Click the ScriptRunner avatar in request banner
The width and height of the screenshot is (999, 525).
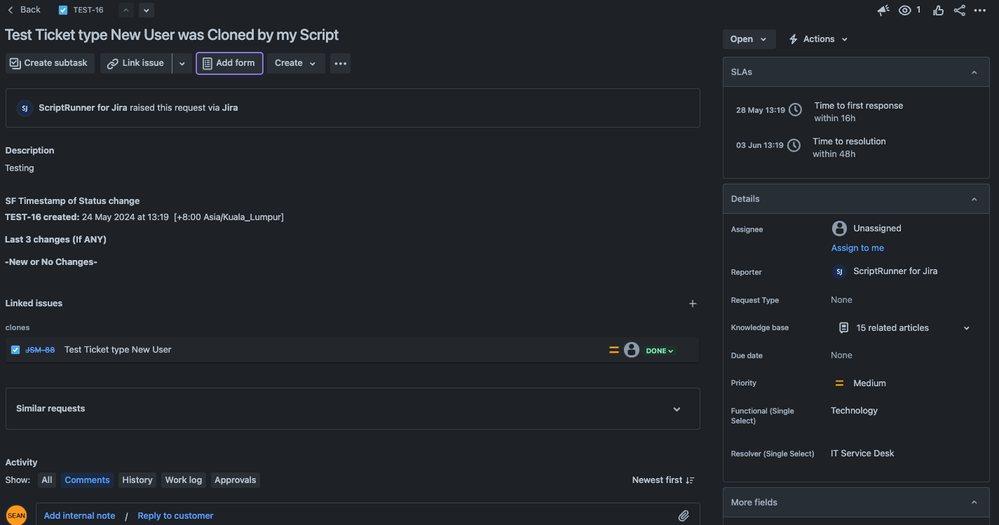click(24, 108)
